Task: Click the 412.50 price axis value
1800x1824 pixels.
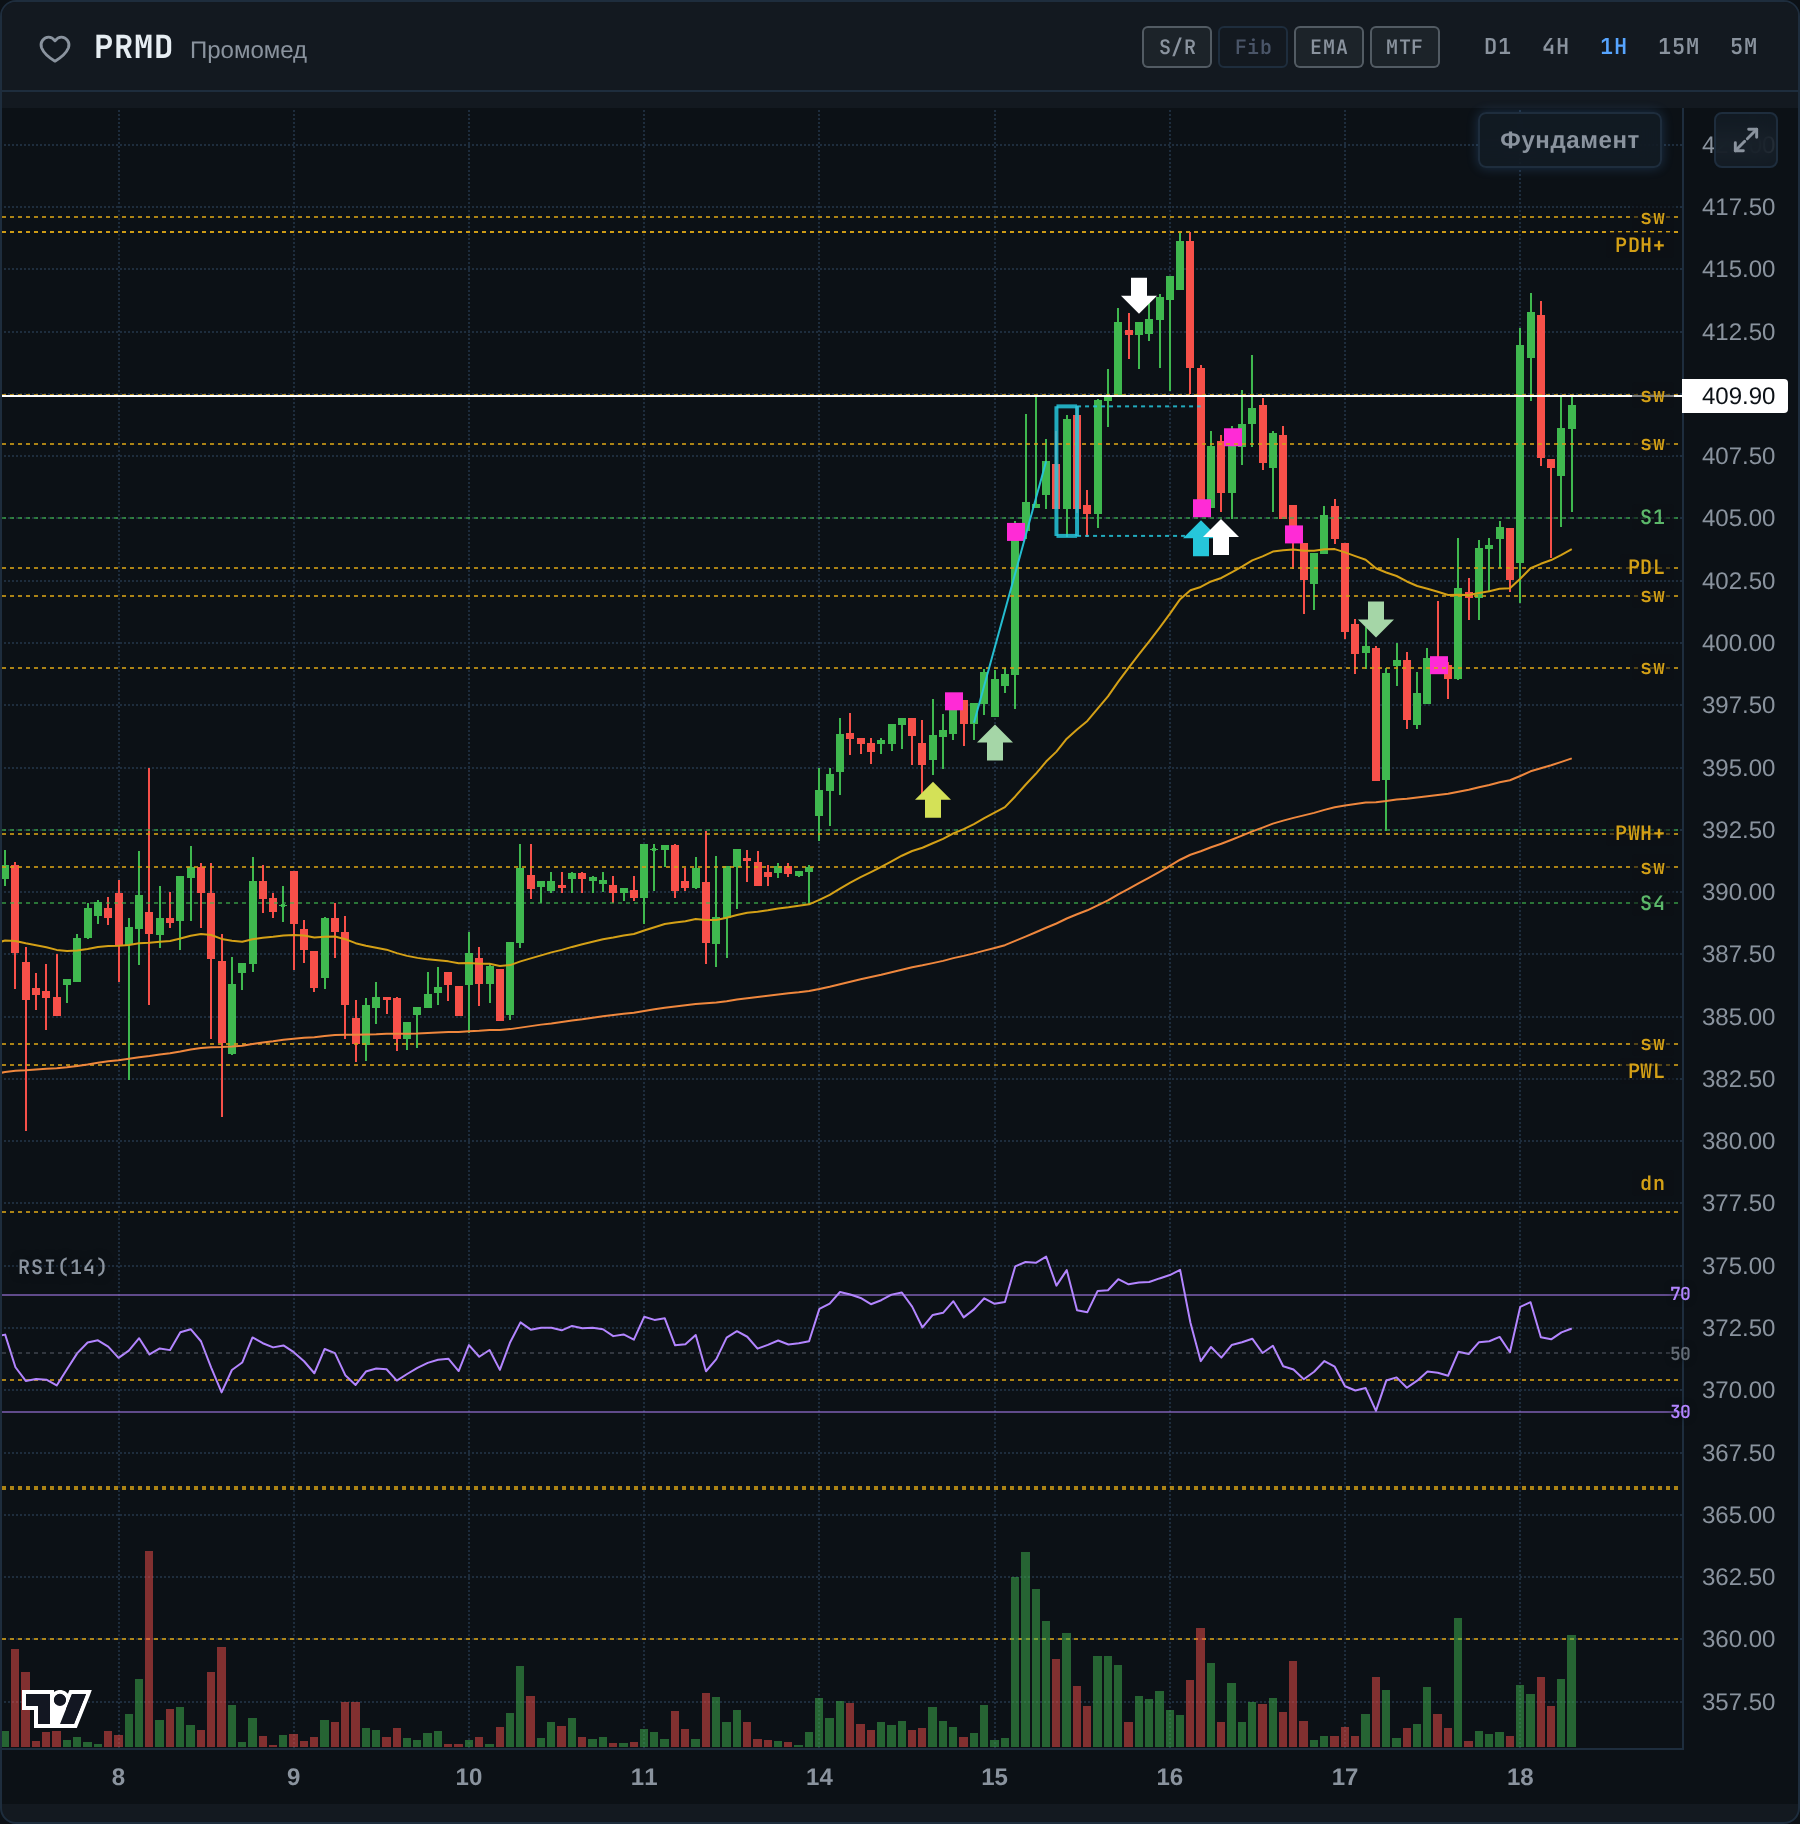Action: tap(1738, 332)
